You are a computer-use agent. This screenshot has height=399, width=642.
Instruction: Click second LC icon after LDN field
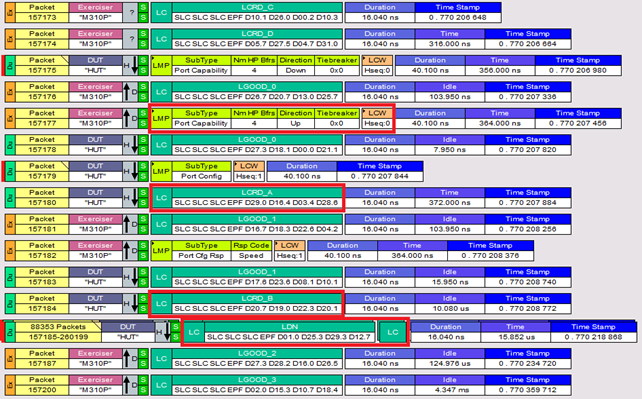pos(393,332)
